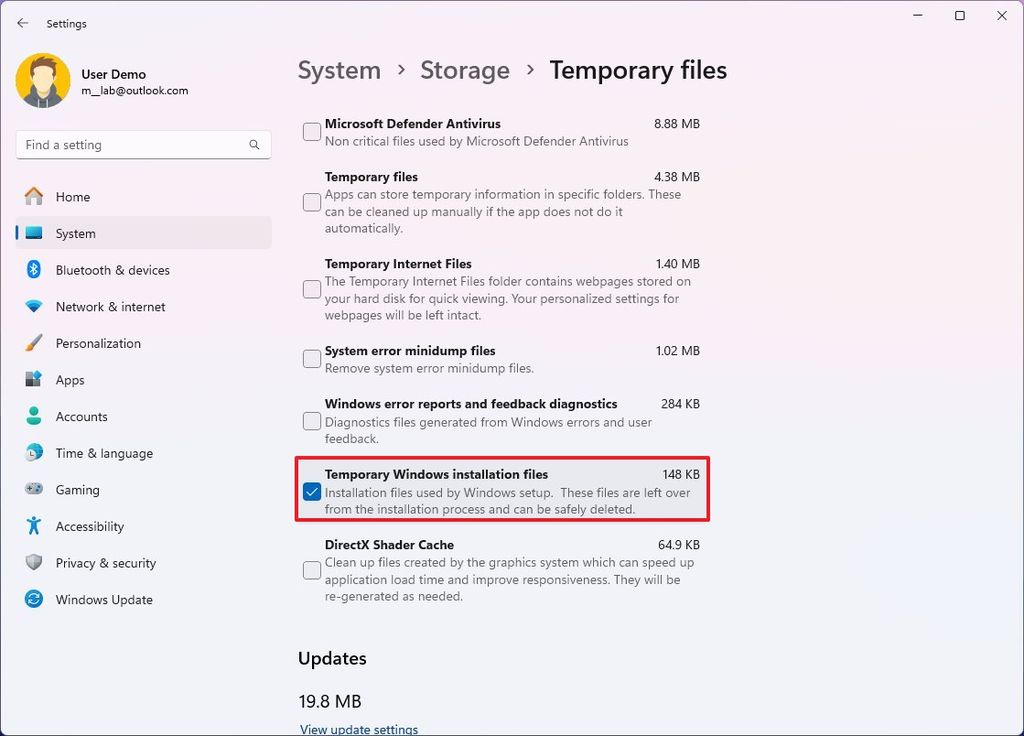Open the User Demo account picture
Viewport: 1024px width, 736px height.
(42, 80)
